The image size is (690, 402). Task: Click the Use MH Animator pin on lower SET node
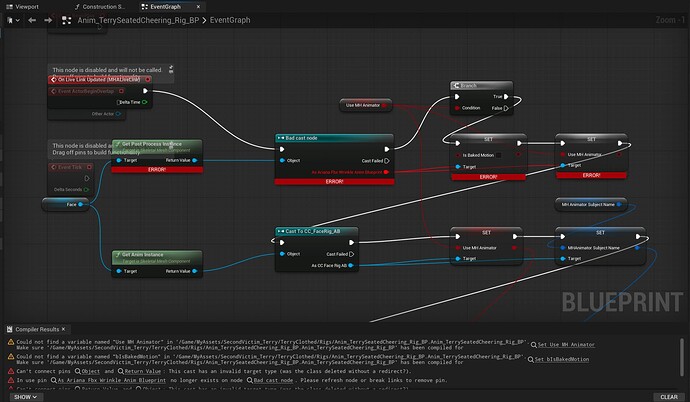458,248
